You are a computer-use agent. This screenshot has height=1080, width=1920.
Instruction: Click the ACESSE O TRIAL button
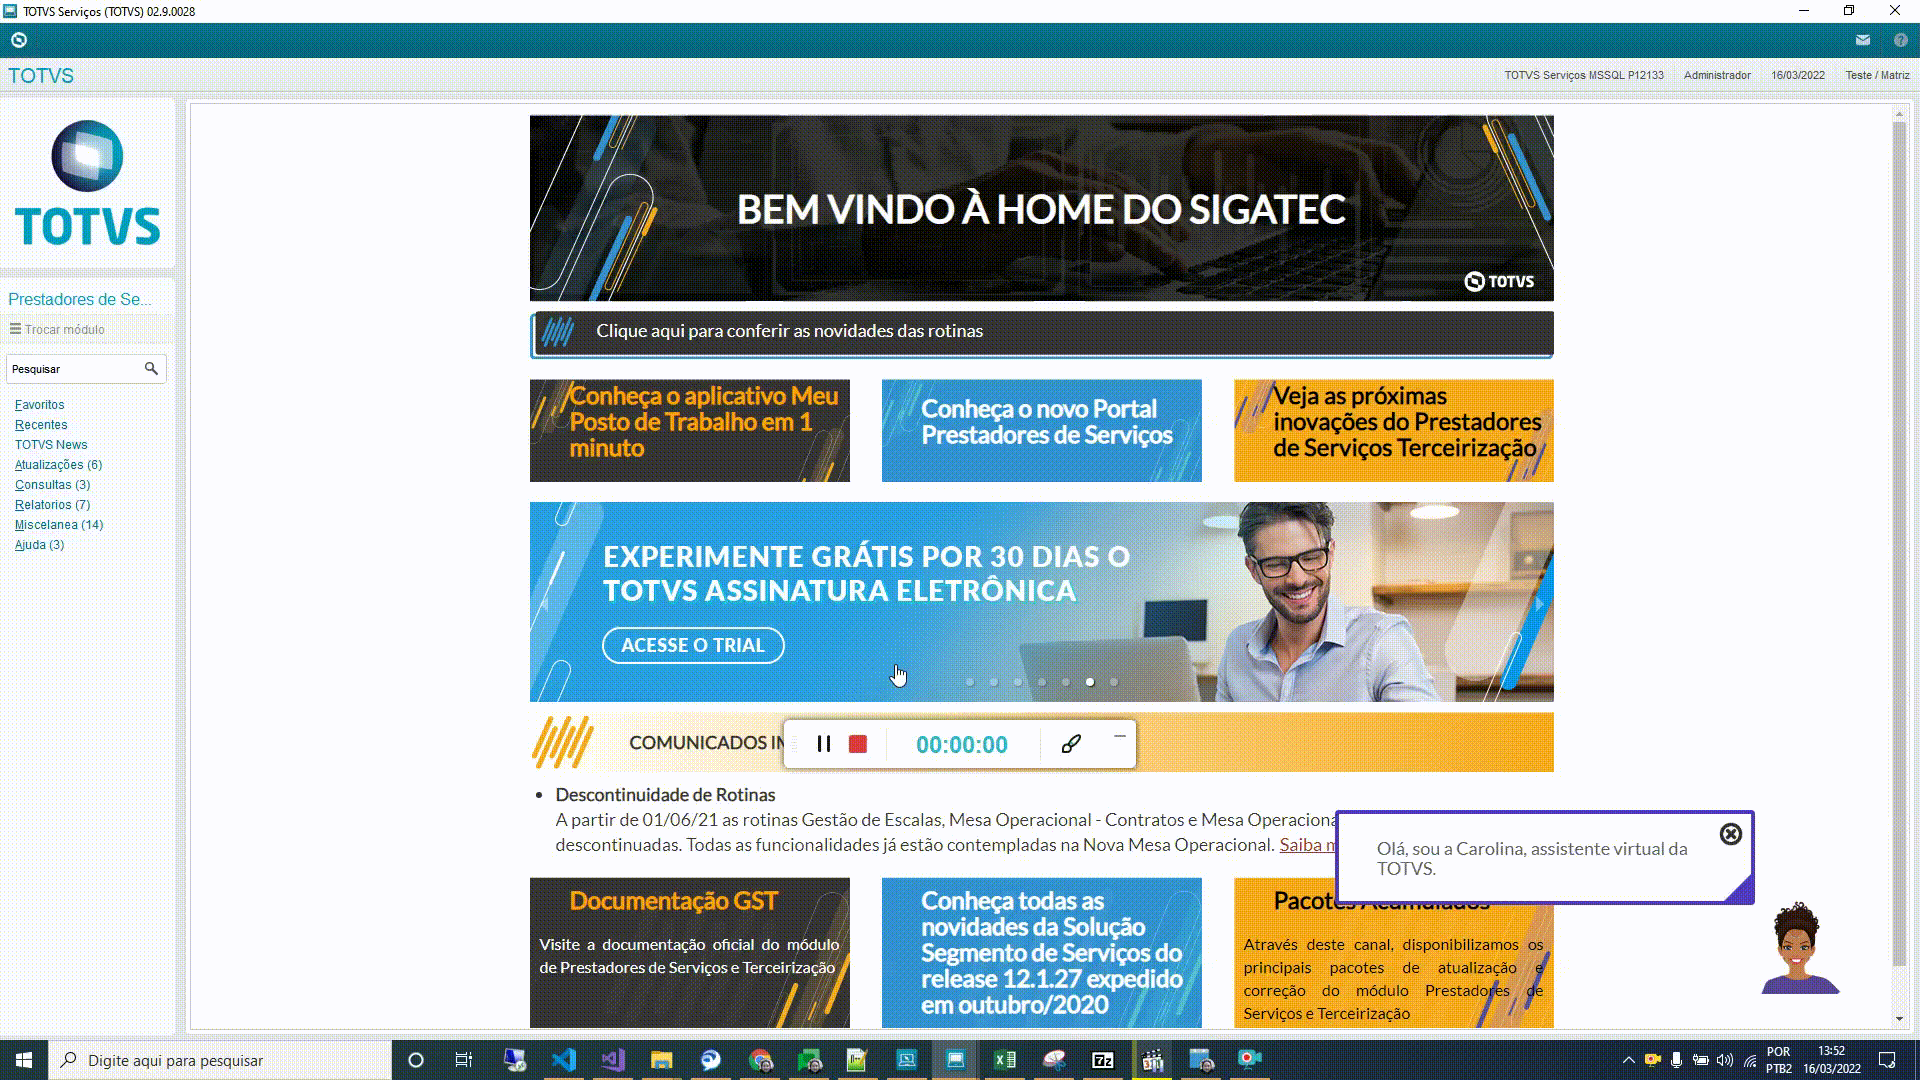point(693,645)
